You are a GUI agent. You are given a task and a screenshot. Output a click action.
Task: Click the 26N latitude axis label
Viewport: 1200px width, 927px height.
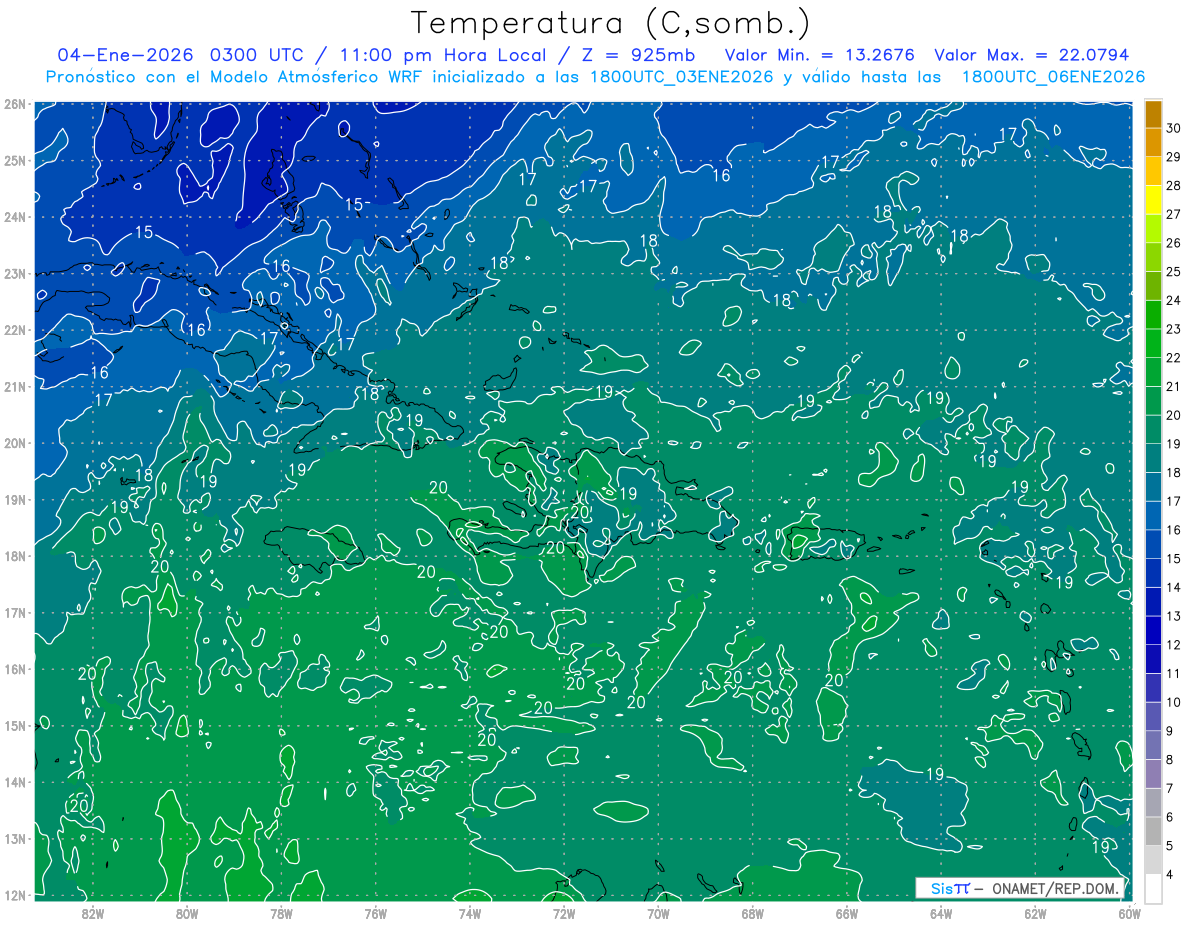(14, 104)
